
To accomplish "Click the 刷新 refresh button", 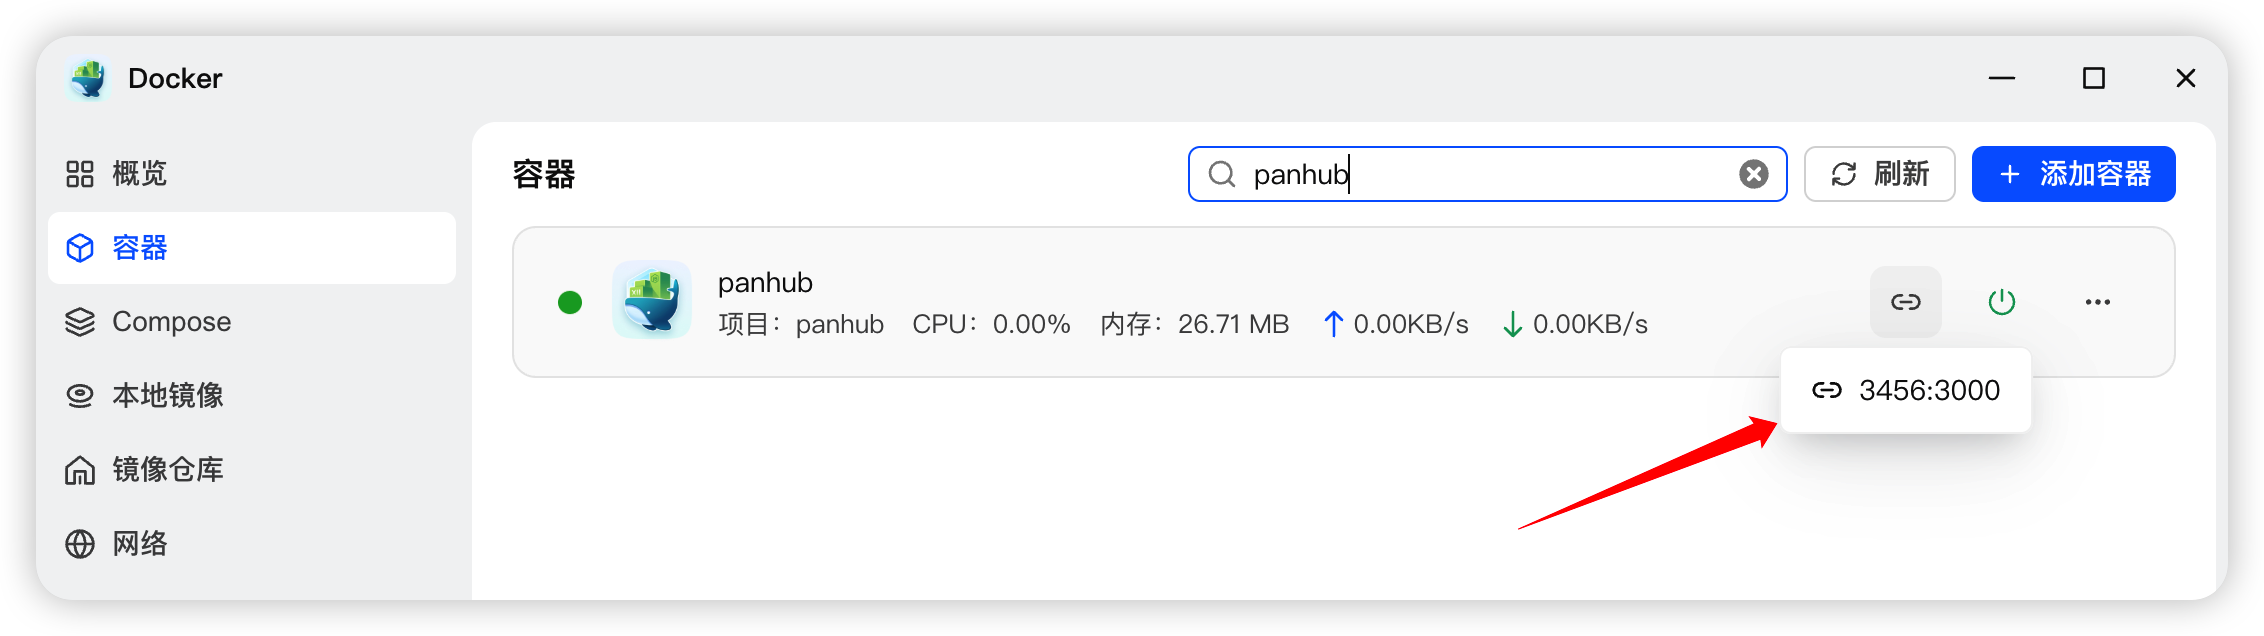I will [x=1879, y=174].
